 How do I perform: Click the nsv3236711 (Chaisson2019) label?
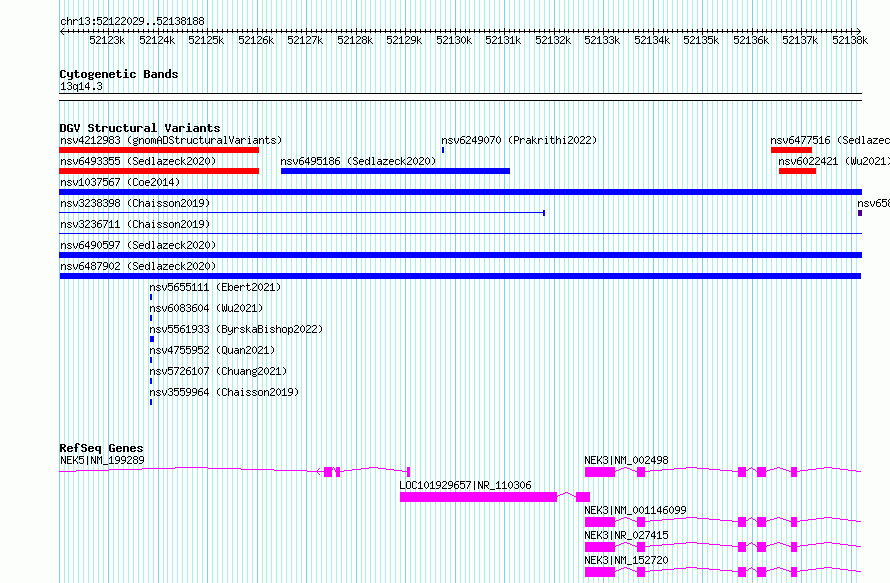click(x=135, y=224)
